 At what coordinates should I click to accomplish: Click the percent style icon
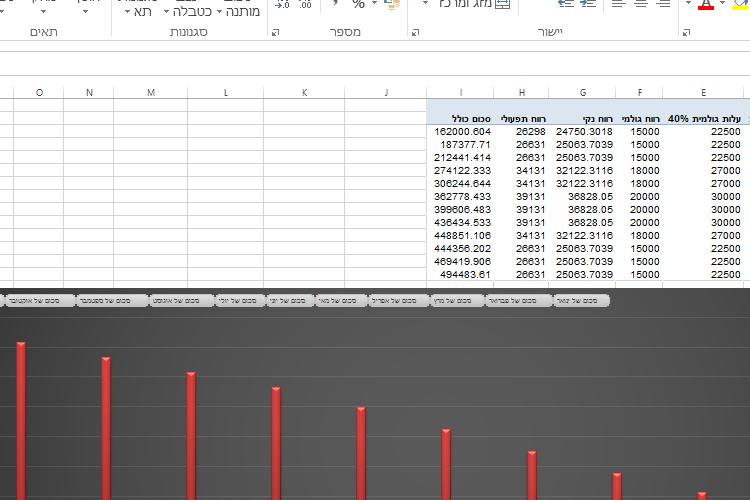point(358,4)
